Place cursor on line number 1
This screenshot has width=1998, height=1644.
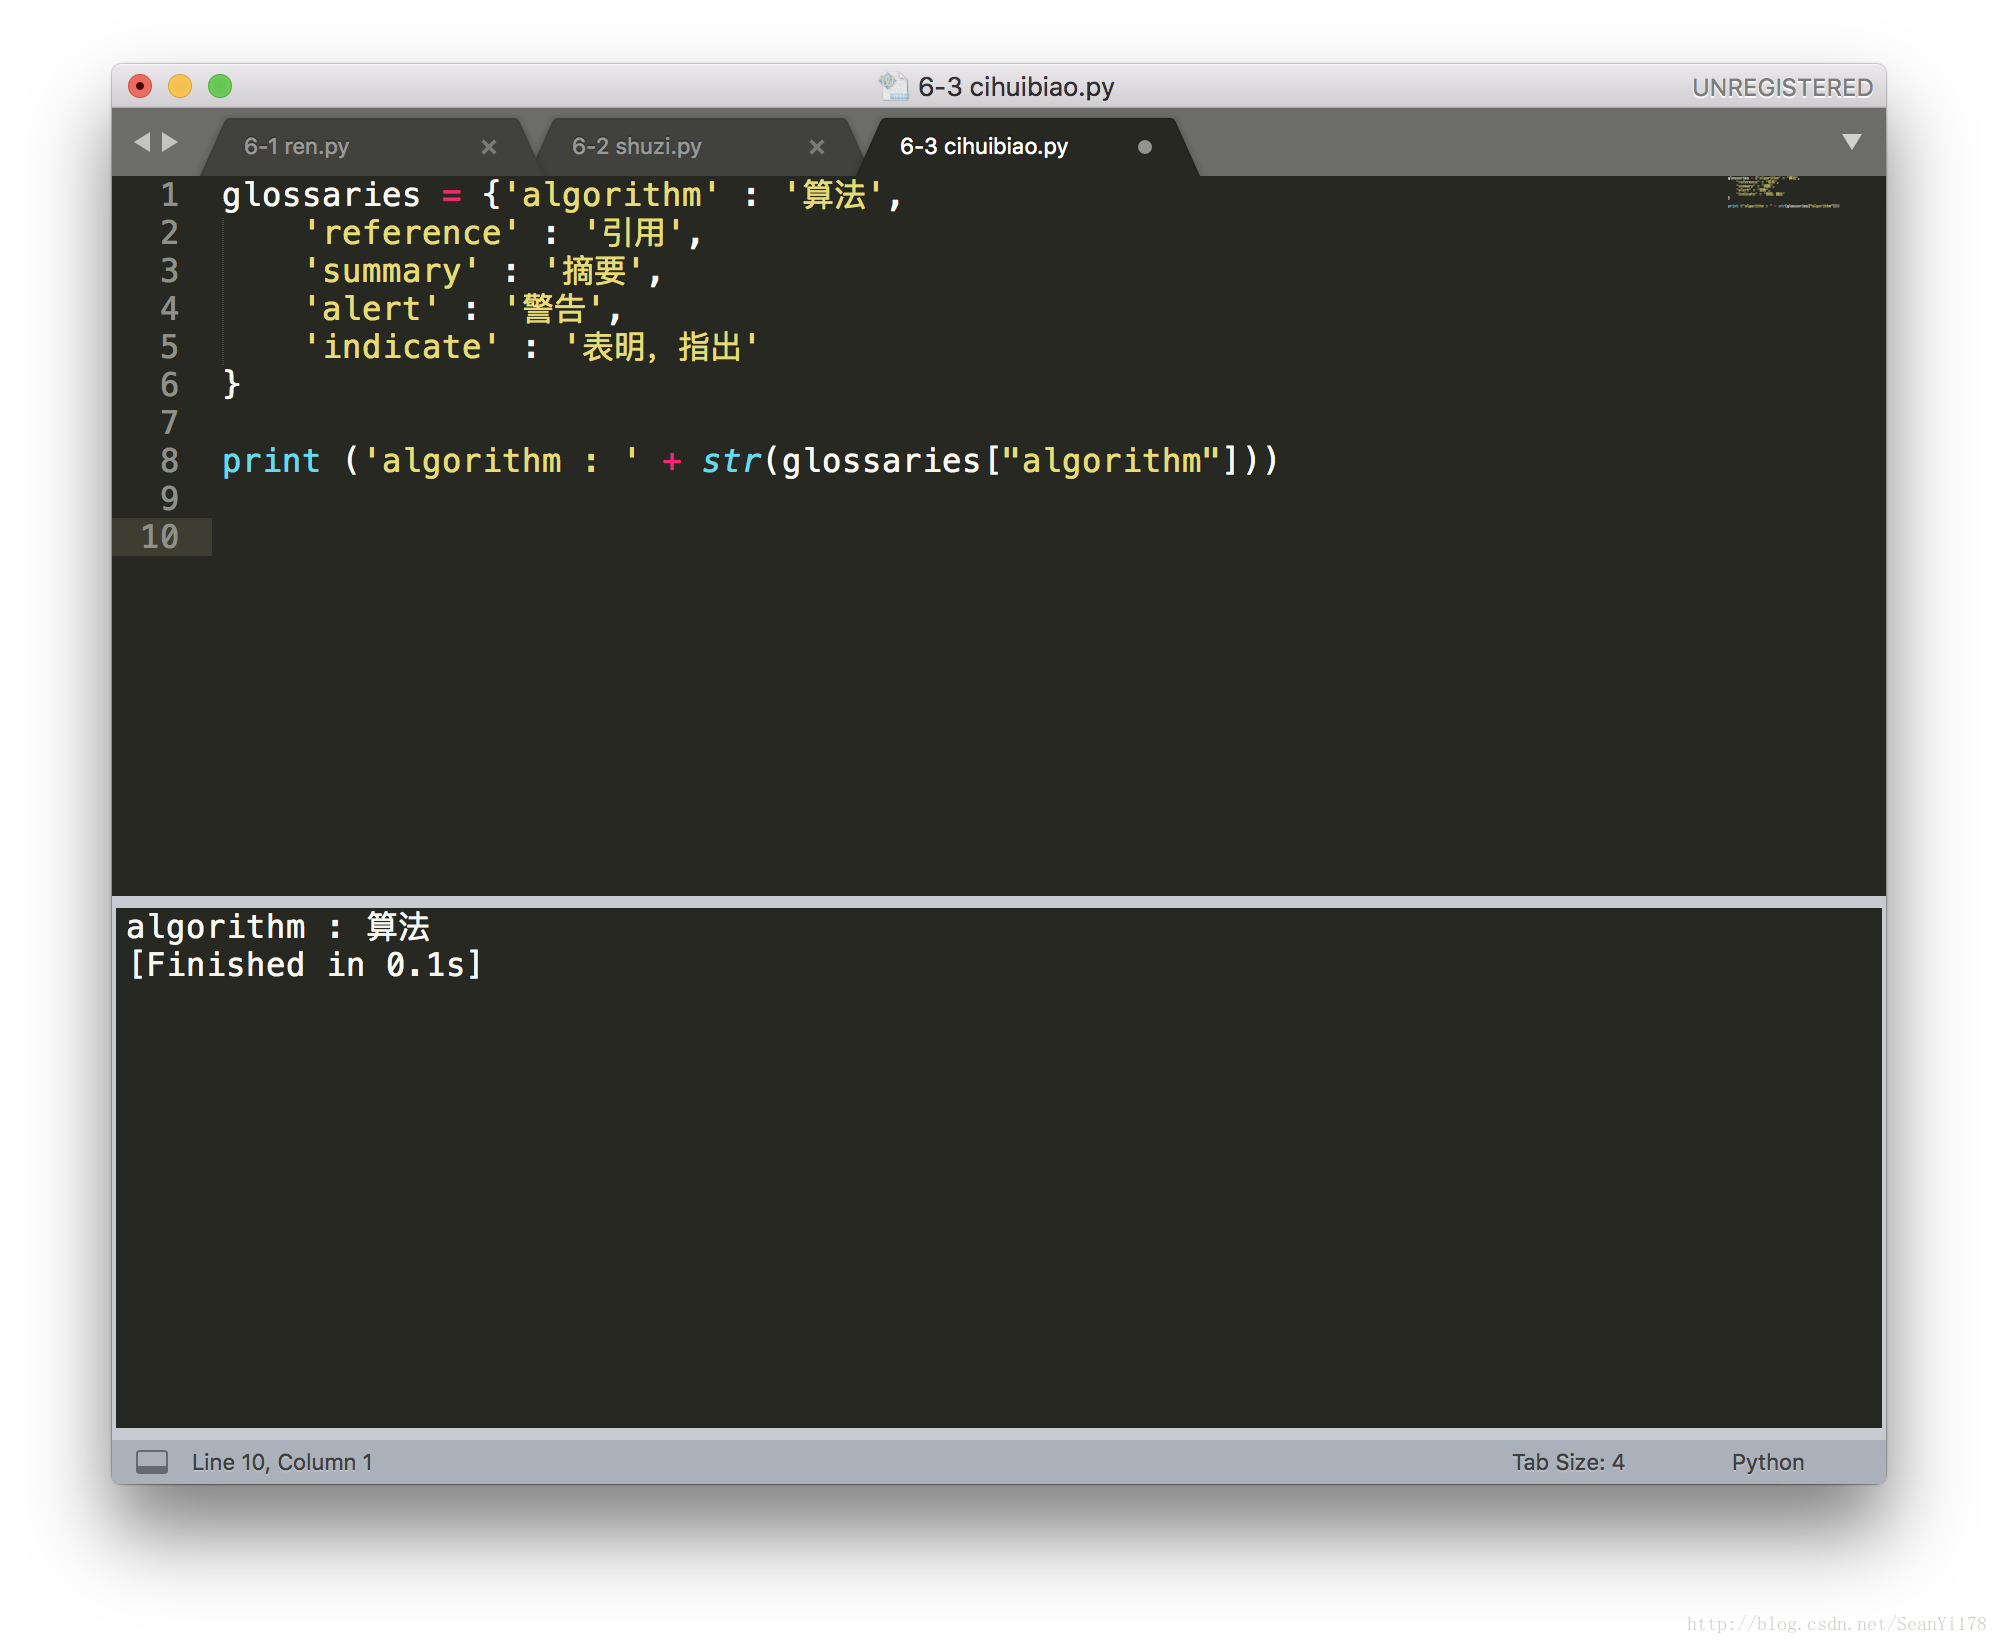[169, 194]
